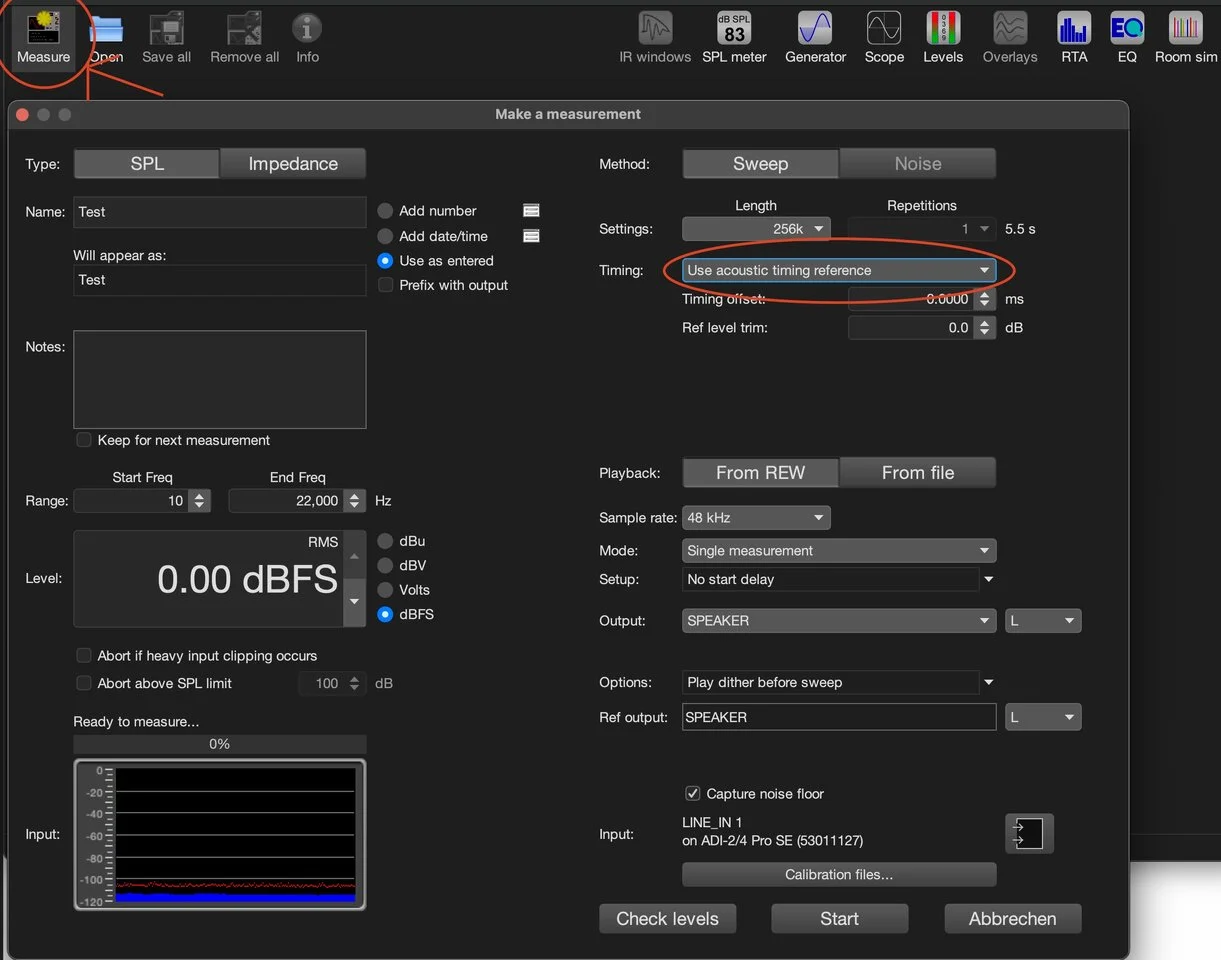Open the sweep Length dropdown
The image size is (1221, 960).
point(756,229)
